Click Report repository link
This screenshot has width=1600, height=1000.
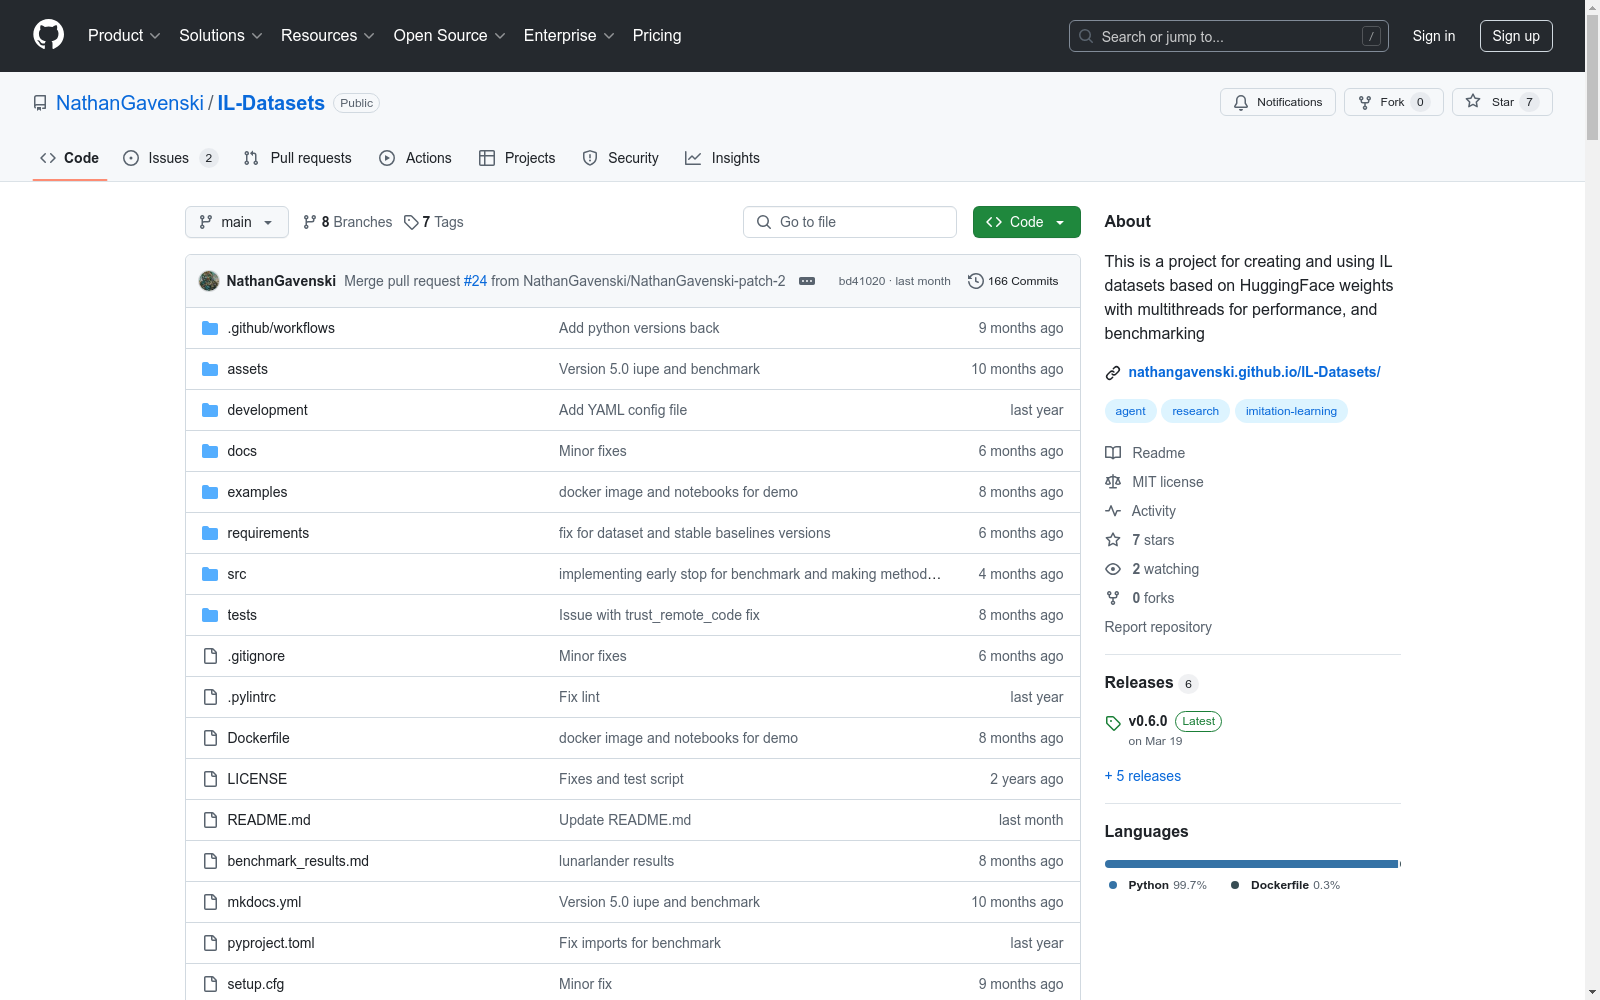click(x=1158, y=627)
